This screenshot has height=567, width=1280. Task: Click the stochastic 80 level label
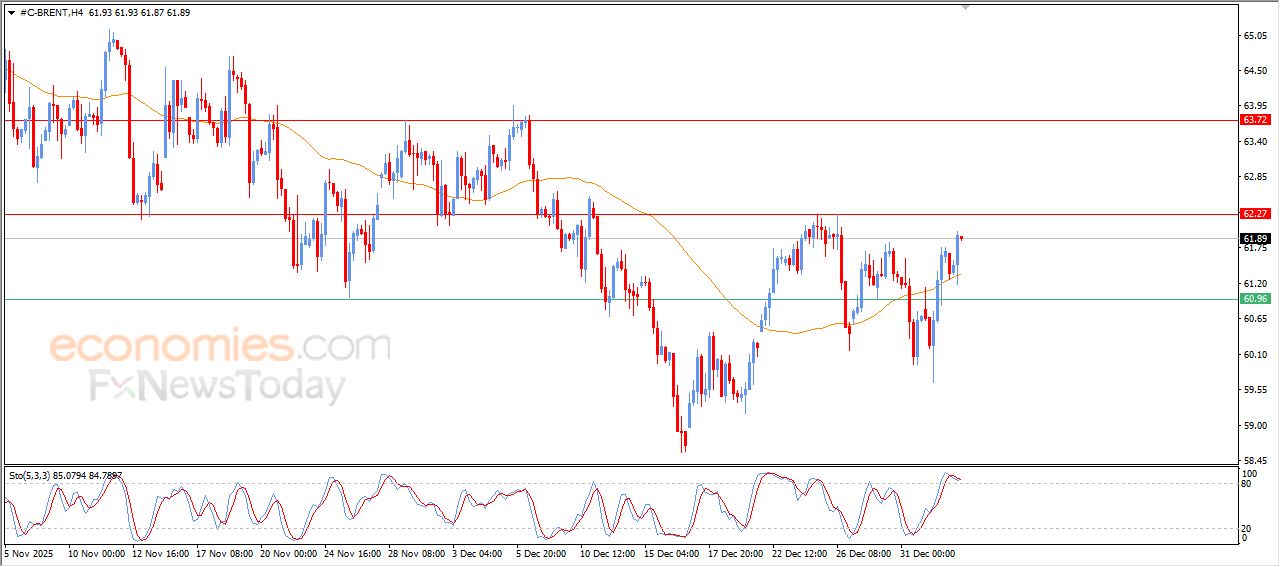(x=1247, y=484)
